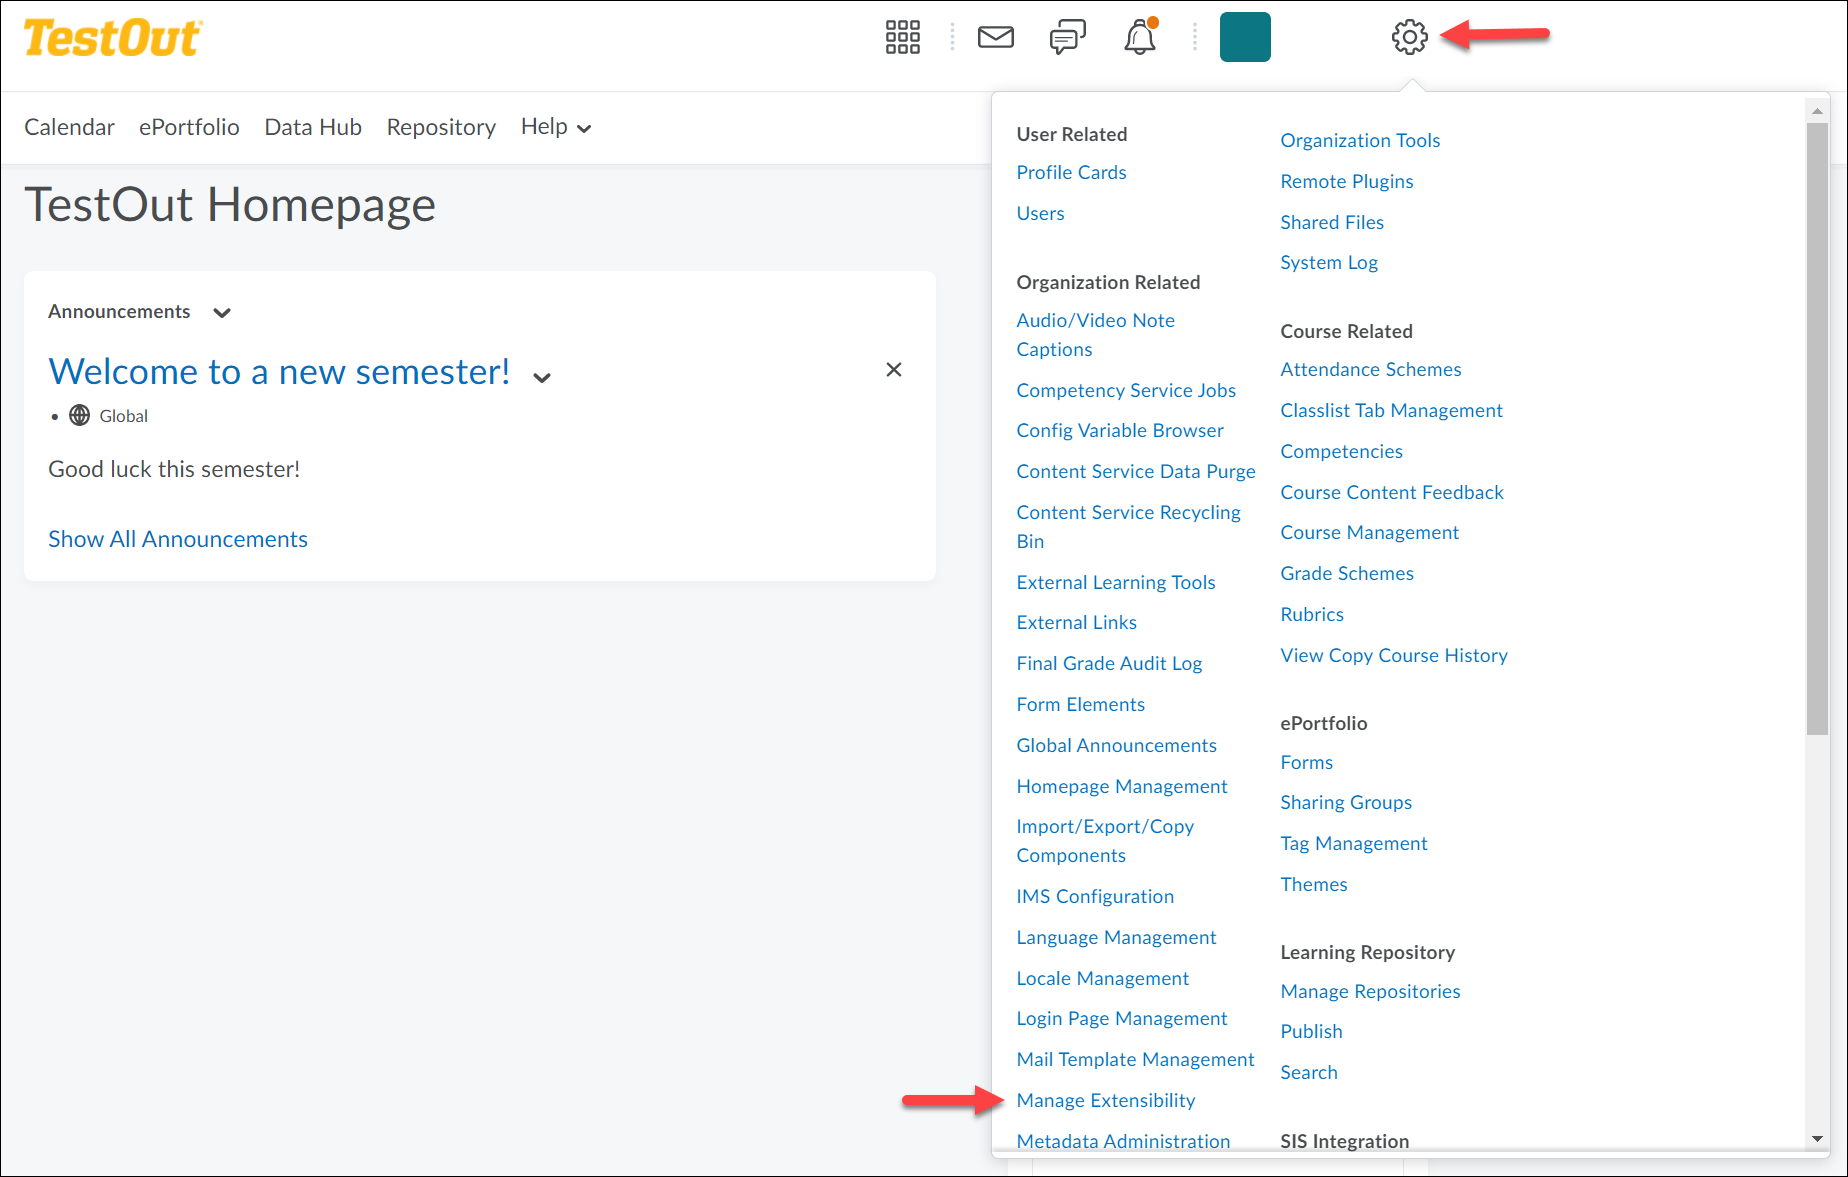Open the chat messages icon
The width and height of the screenshot is (1848, 1177).
pyautogui.click(x=1067, y=36)
